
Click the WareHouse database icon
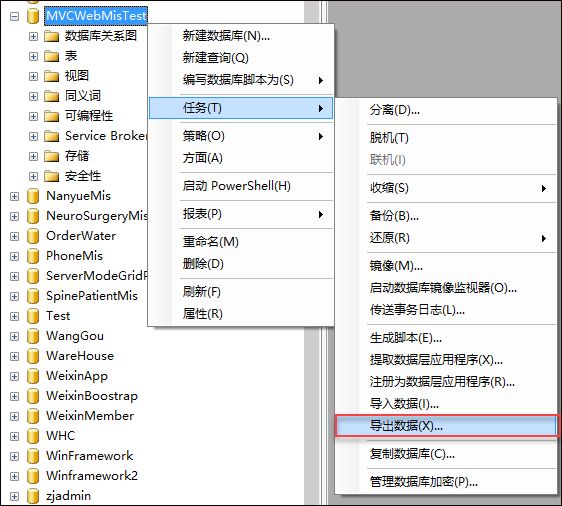33,357
